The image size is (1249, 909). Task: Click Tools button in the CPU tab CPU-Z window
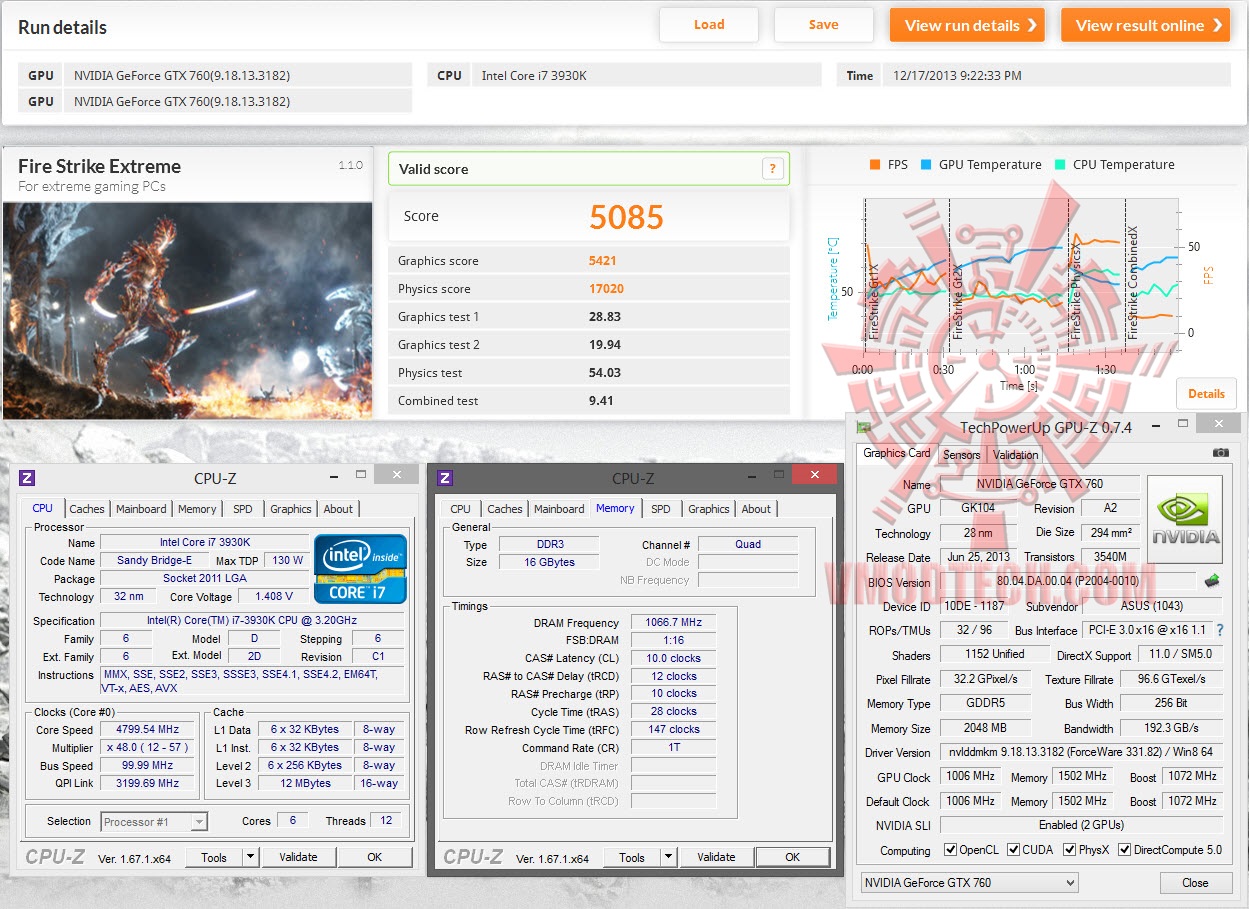[x=214, y=857]
